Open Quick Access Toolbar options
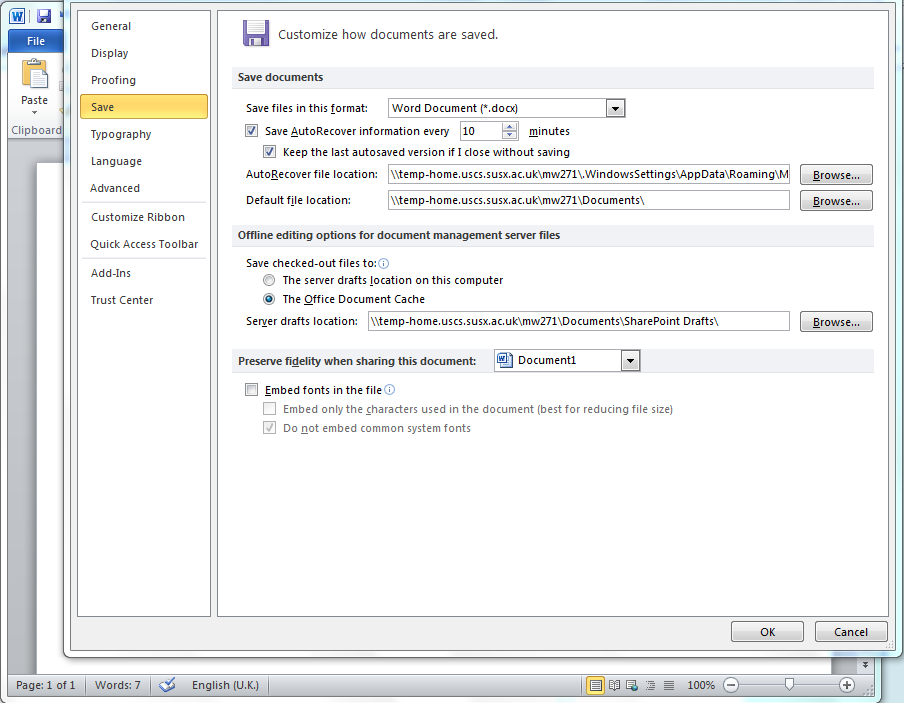 pyautogui.click(x=144, y=245)
